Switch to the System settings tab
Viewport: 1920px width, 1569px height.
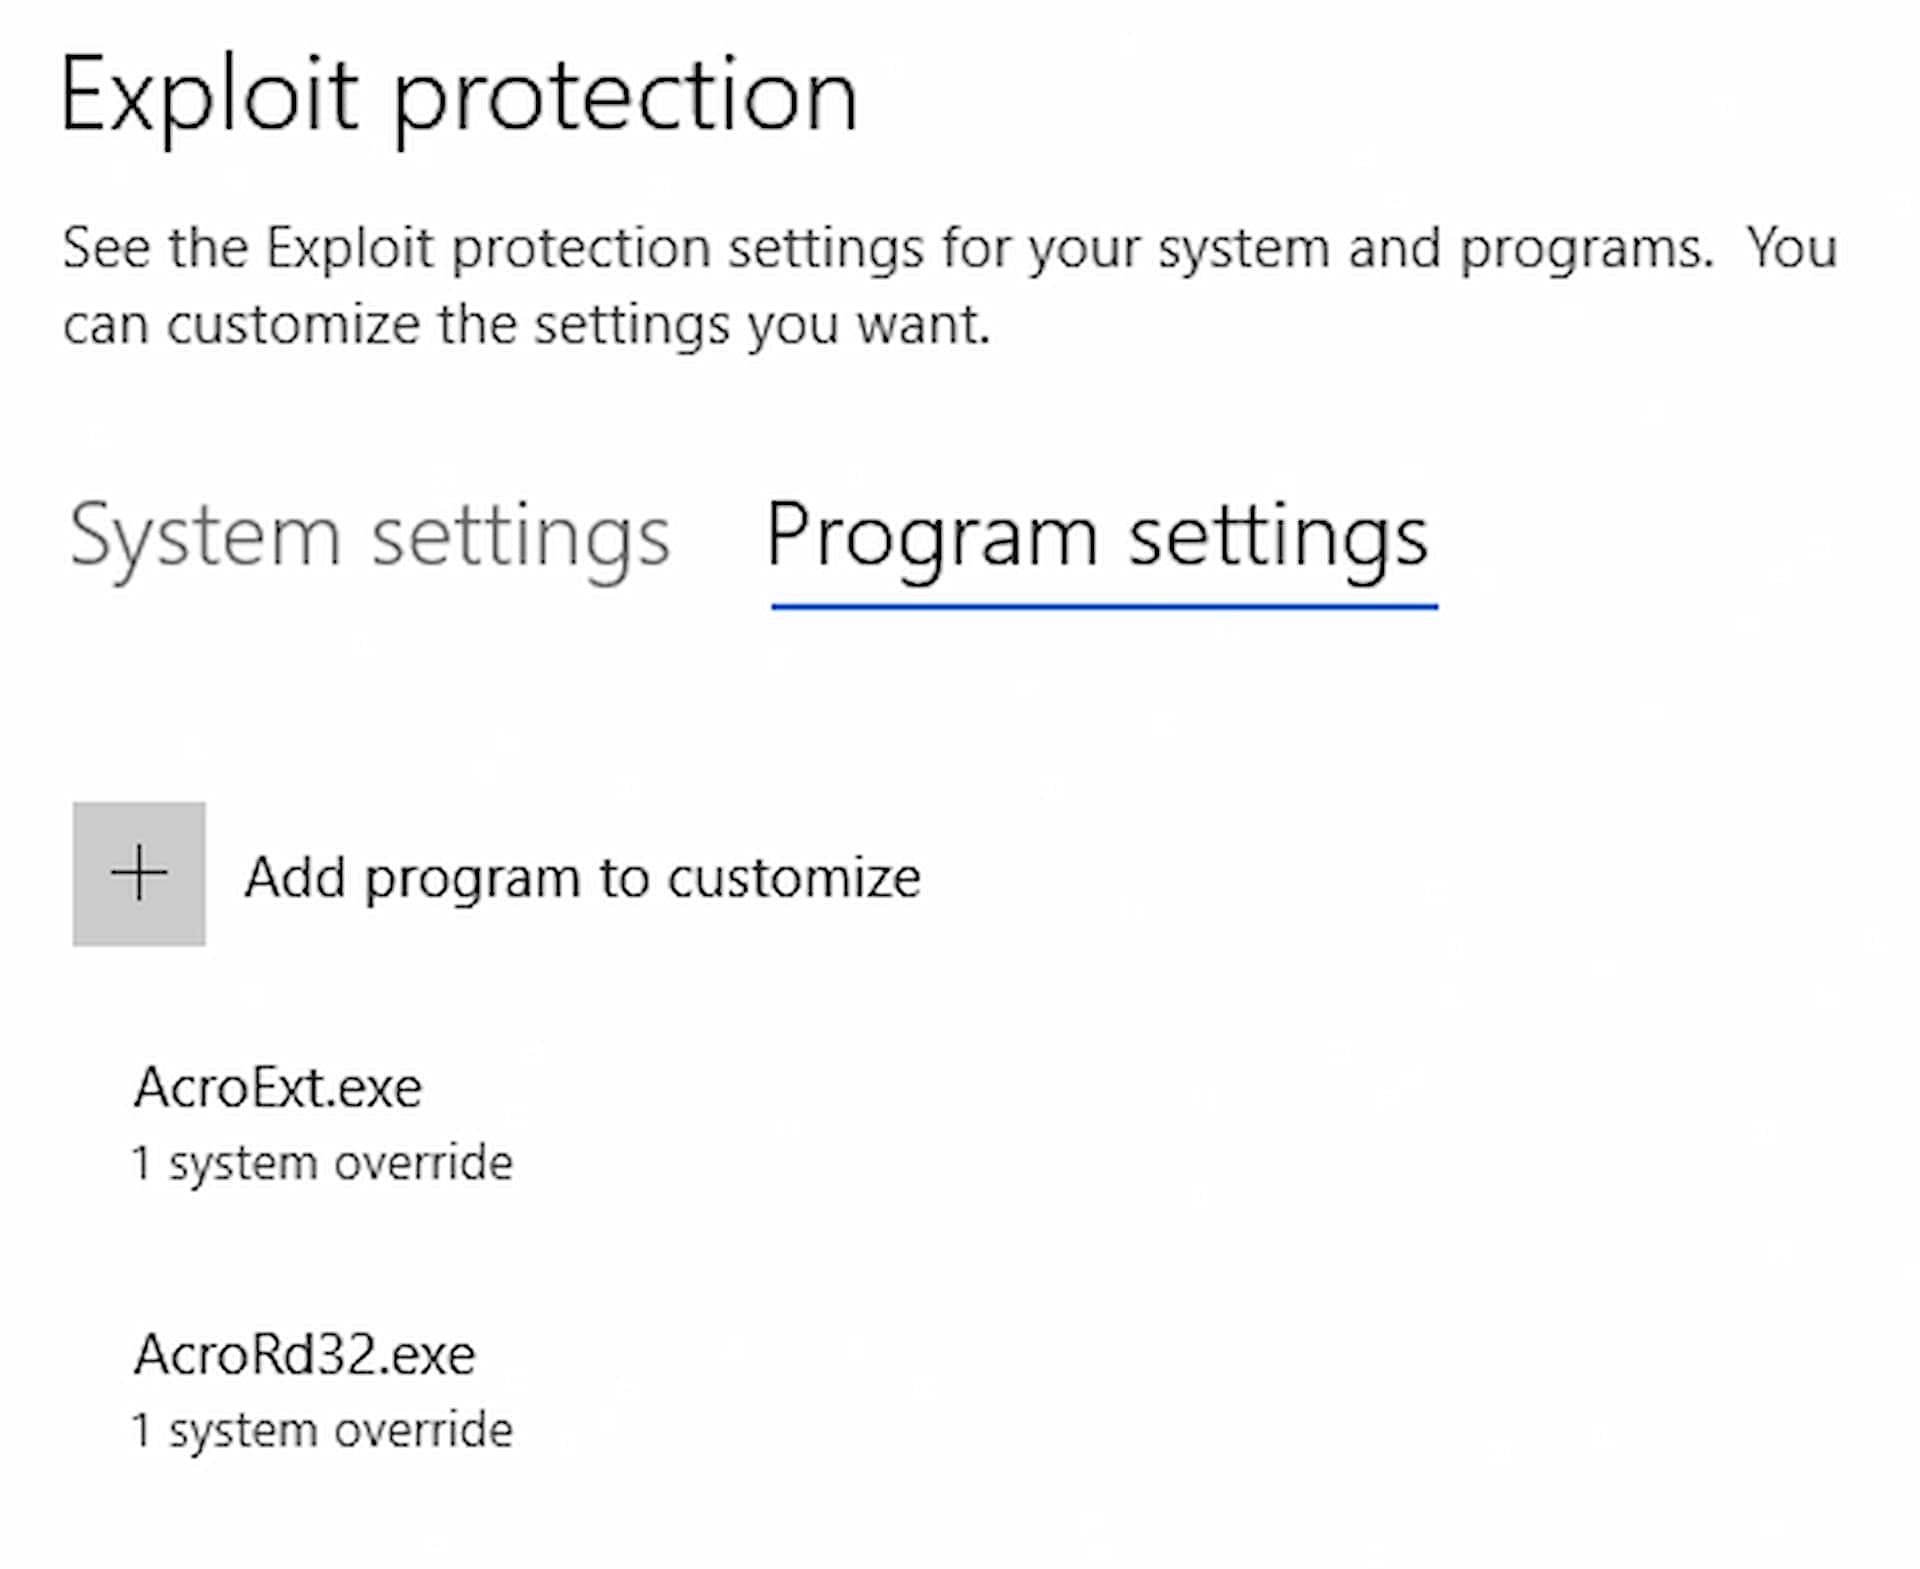369,537
